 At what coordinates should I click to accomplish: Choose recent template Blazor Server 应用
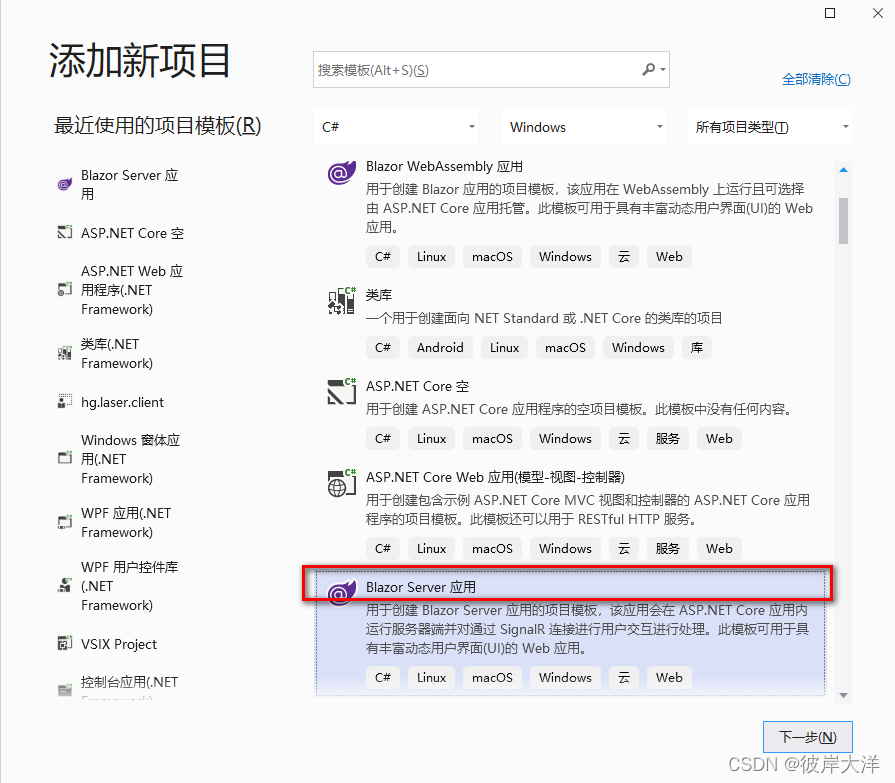coord(130,184)
